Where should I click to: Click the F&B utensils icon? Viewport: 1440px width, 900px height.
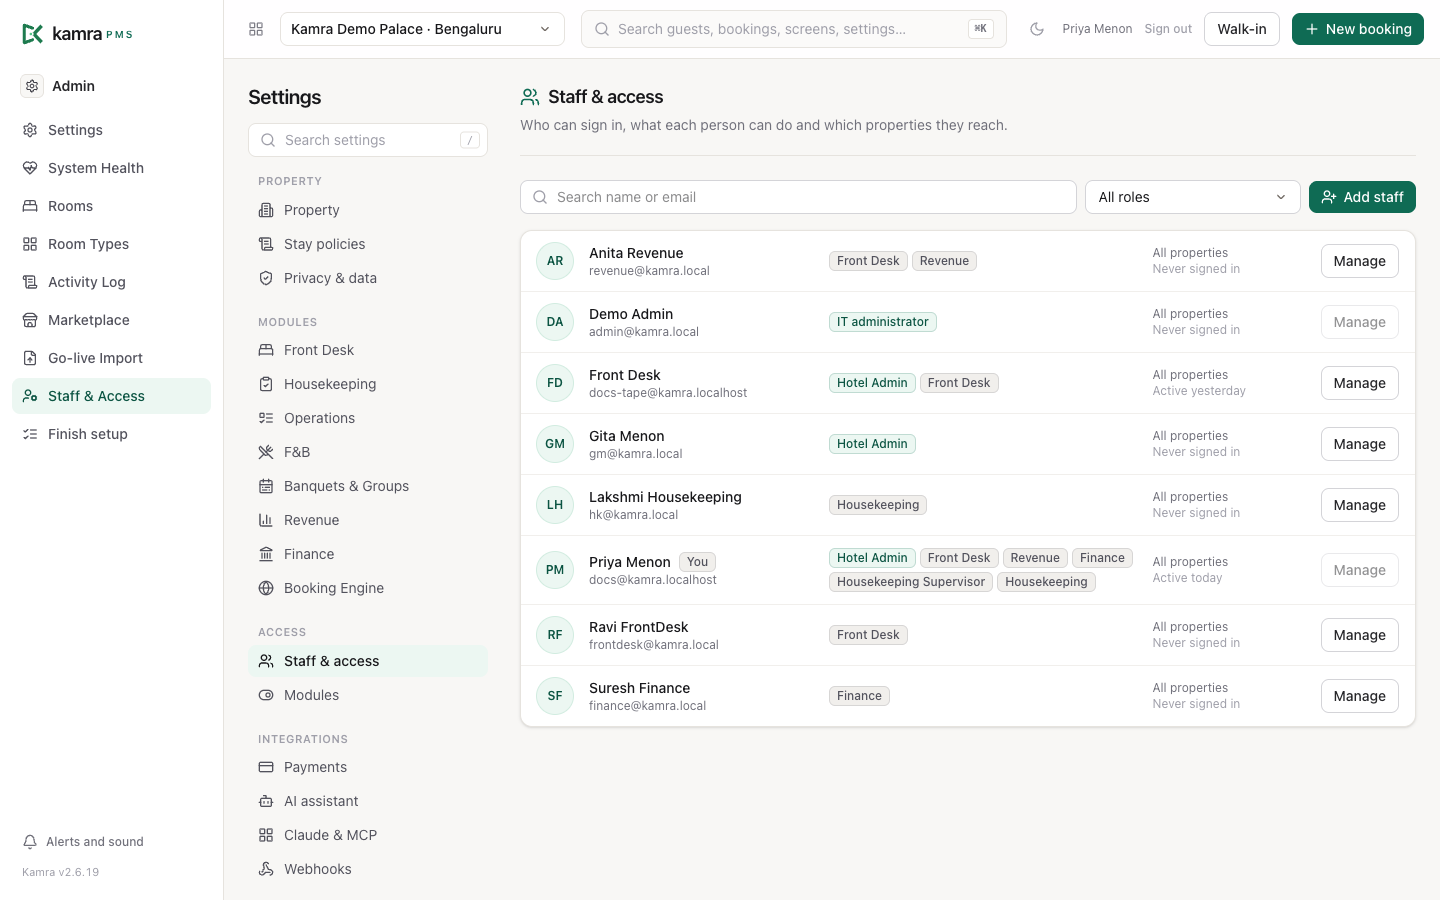[266, 452]
